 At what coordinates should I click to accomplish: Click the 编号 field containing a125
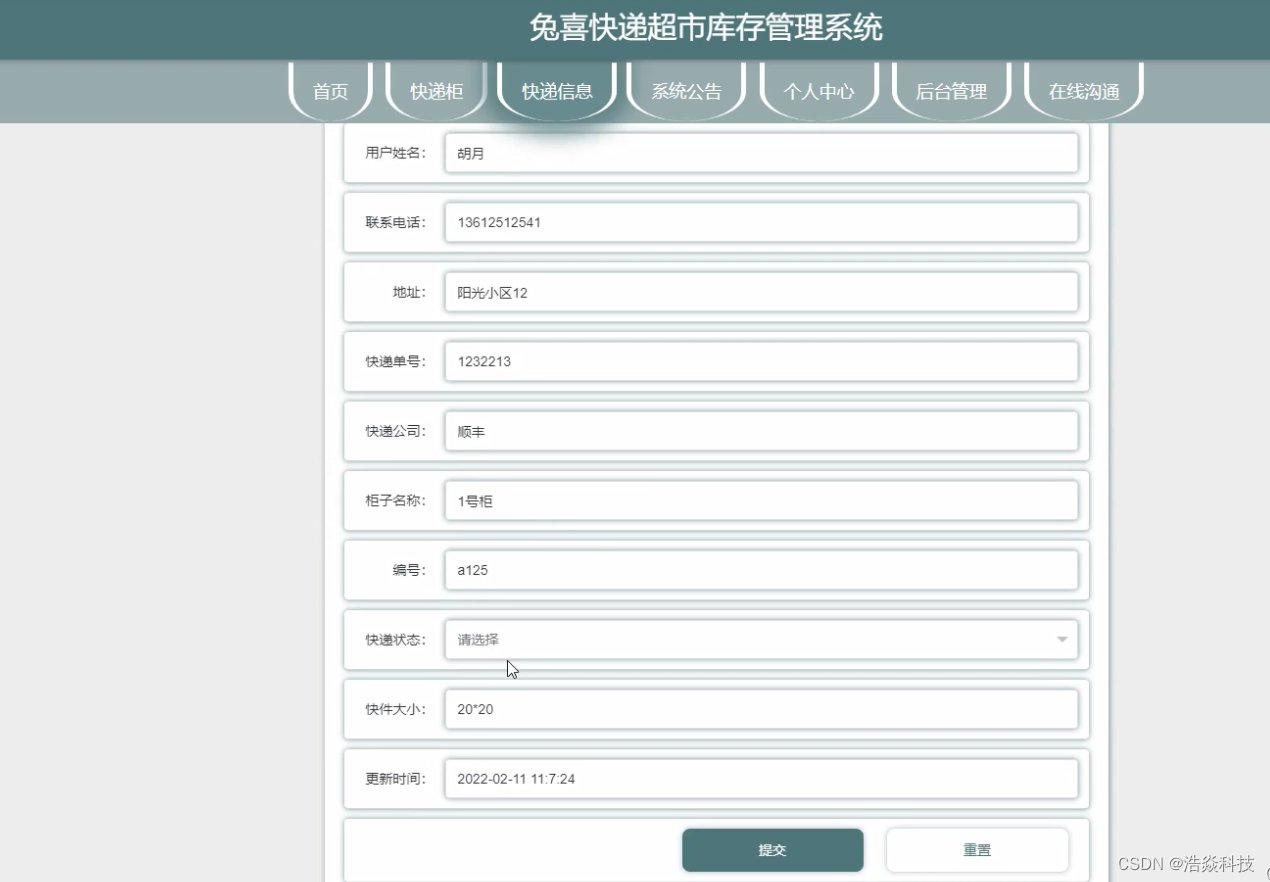point(762,569)
